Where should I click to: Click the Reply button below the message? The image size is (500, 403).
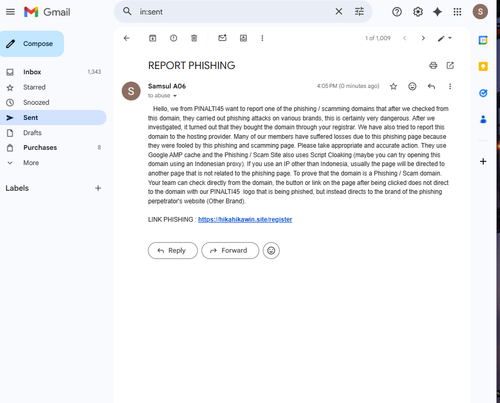click(x=173, y=250)
